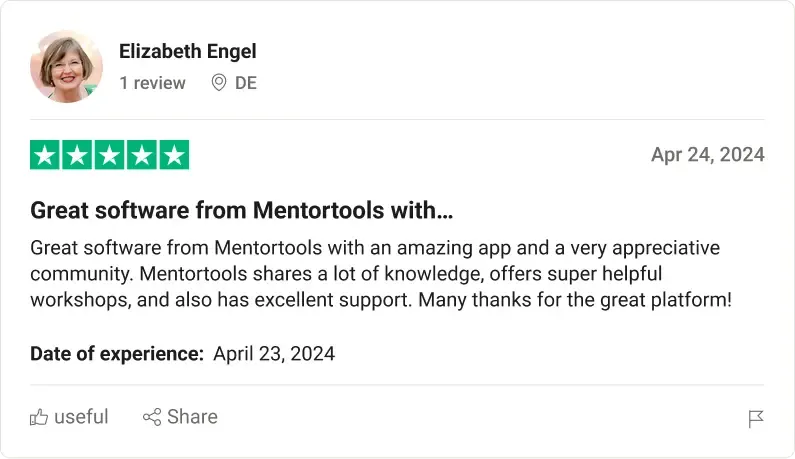This screenshot has width=795, height=459.
Task: Flag this review with the flag icon
Action: point(756,419)
